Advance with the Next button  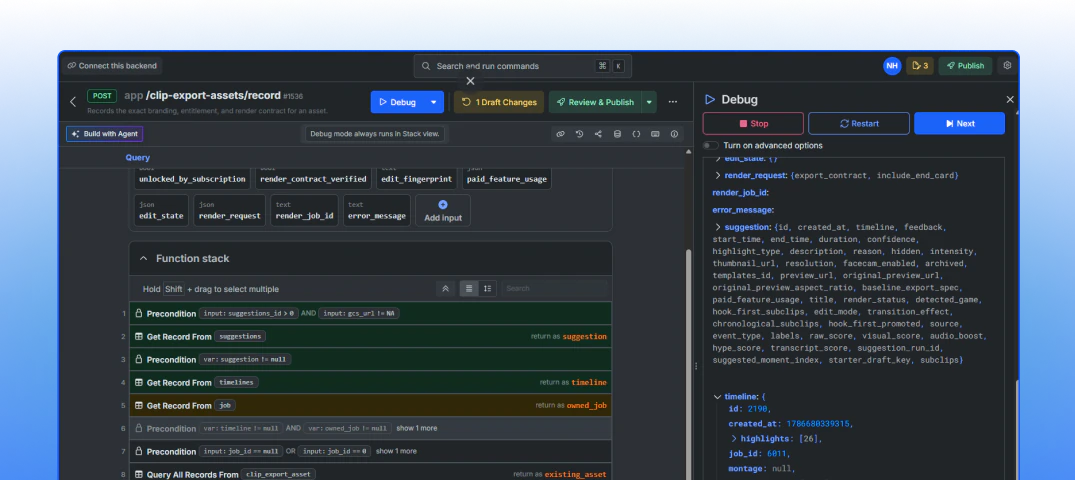959,123
